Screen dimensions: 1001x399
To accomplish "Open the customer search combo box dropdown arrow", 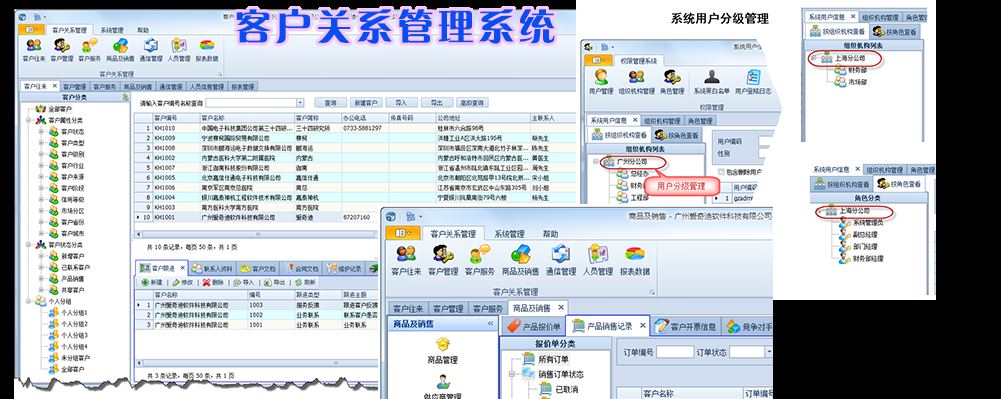I will (300, 103).
